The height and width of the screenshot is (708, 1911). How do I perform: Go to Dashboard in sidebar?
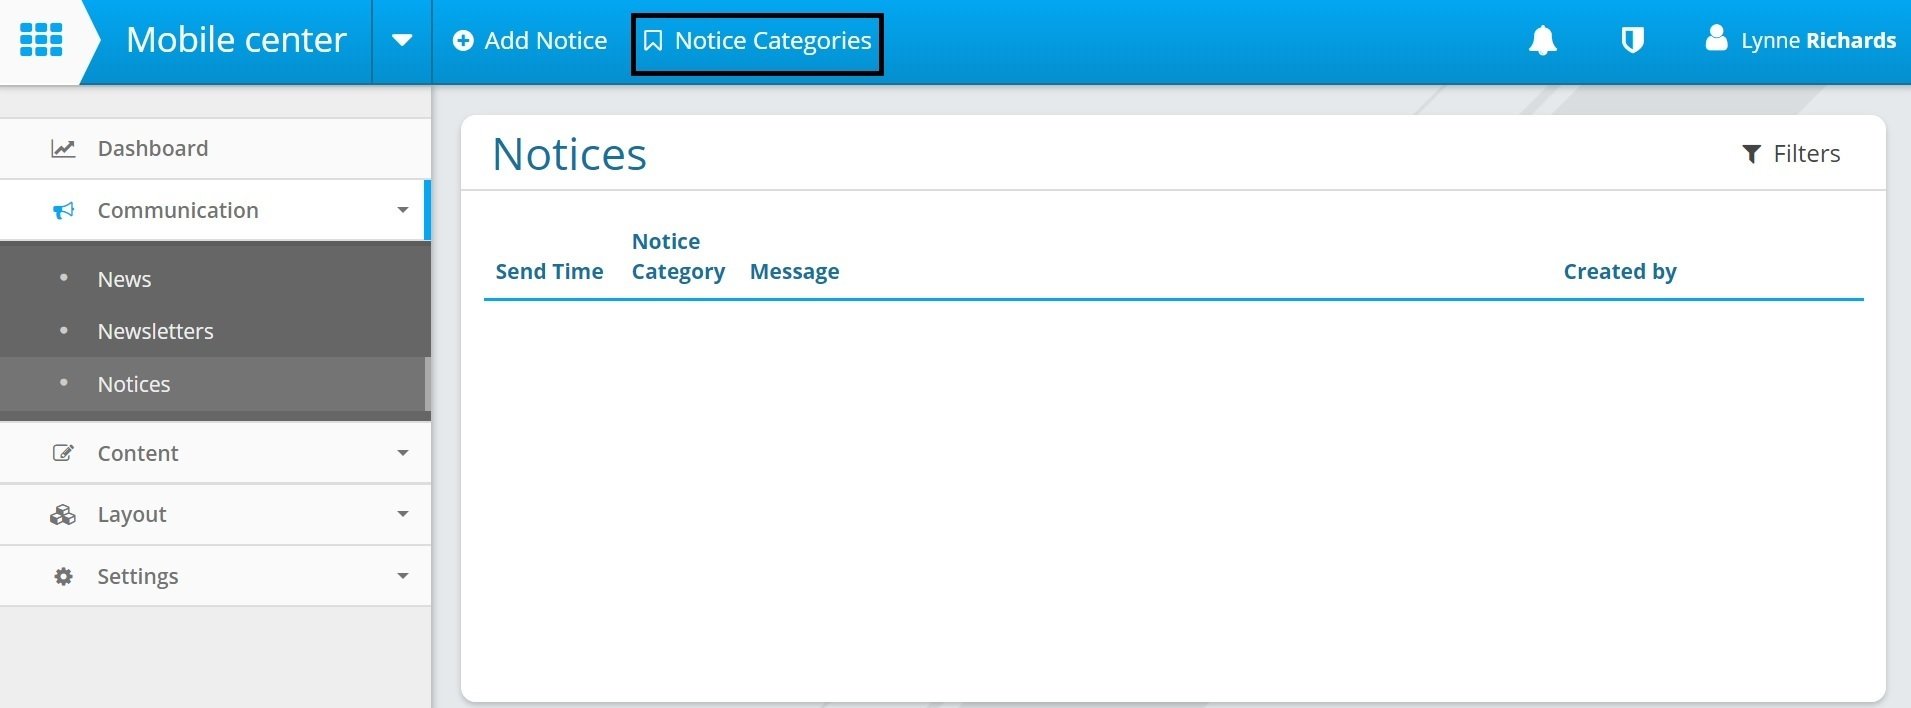(215, 149)
